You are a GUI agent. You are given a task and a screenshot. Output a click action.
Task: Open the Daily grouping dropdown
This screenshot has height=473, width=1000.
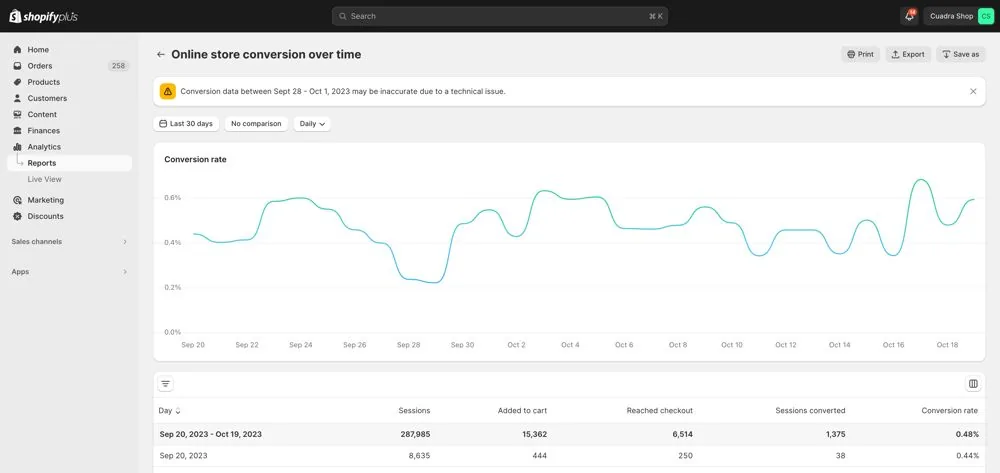tap(312, 124)
